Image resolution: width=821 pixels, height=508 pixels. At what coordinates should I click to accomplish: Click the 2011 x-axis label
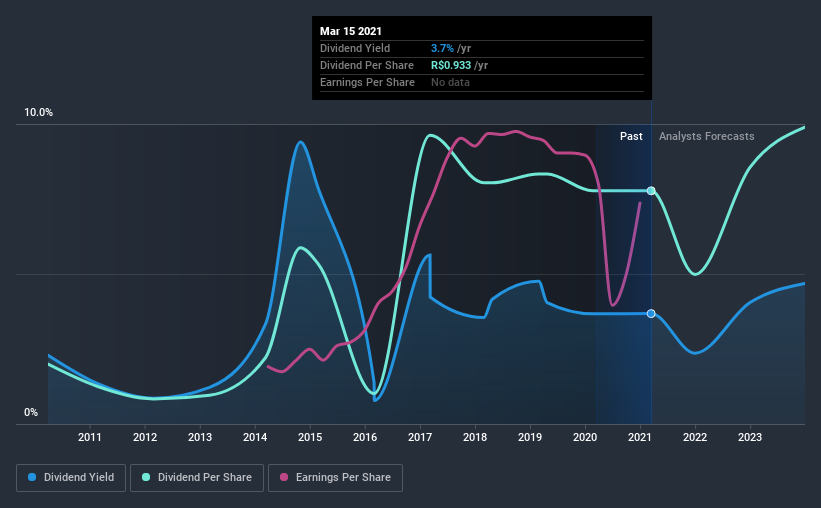90,437
